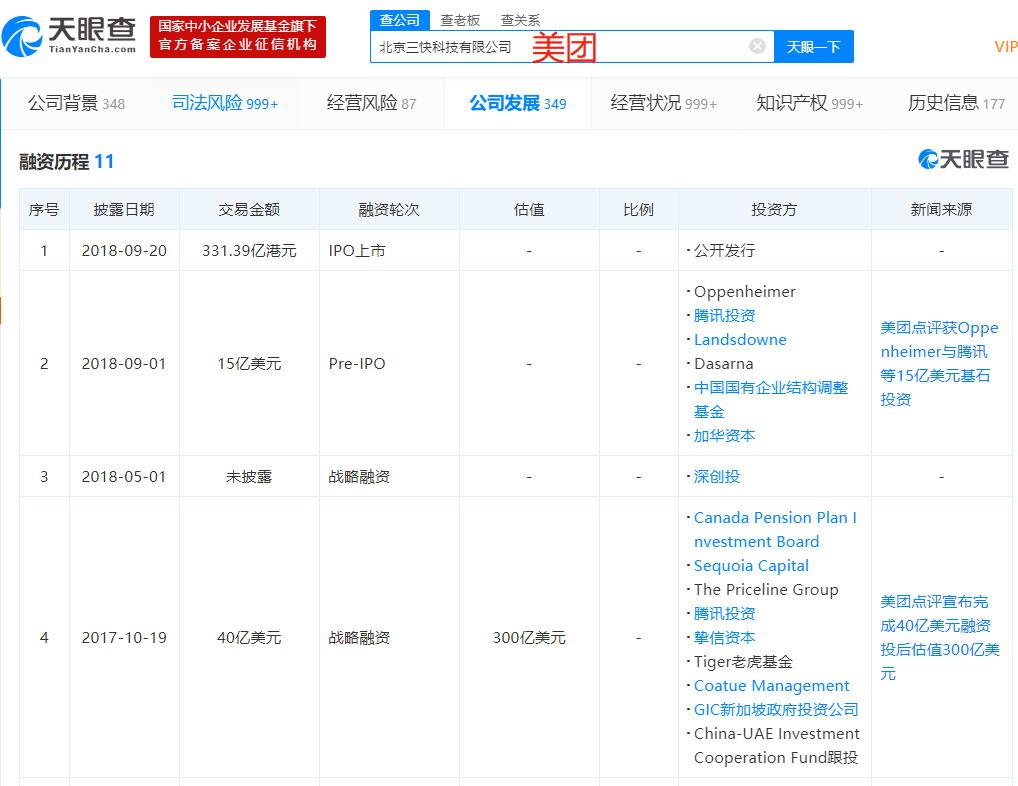1018x786 pixels.
Task: Open the 深创投 investor link
Action: (717, 476)
